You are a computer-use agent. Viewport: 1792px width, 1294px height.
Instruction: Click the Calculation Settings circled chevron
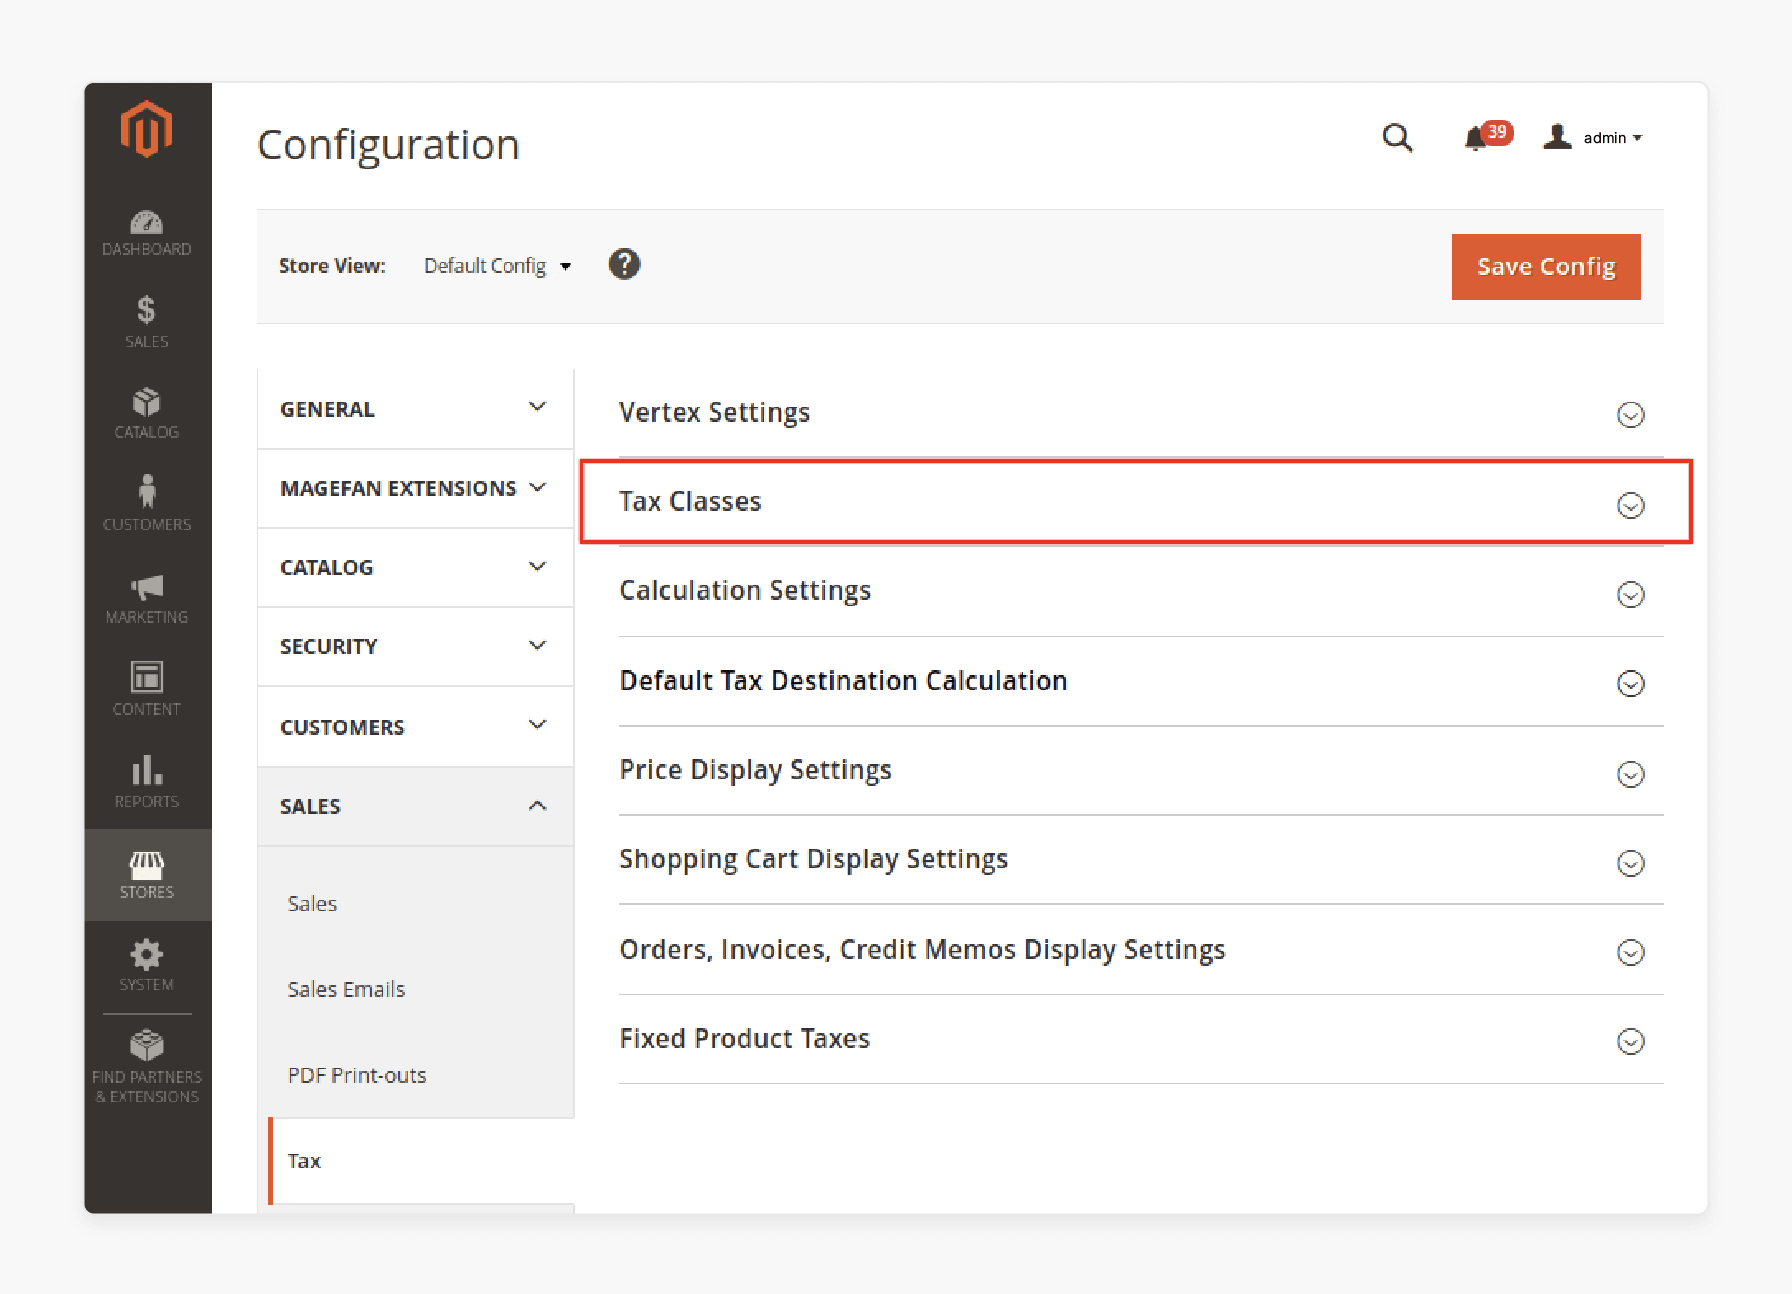[1630, 595]
